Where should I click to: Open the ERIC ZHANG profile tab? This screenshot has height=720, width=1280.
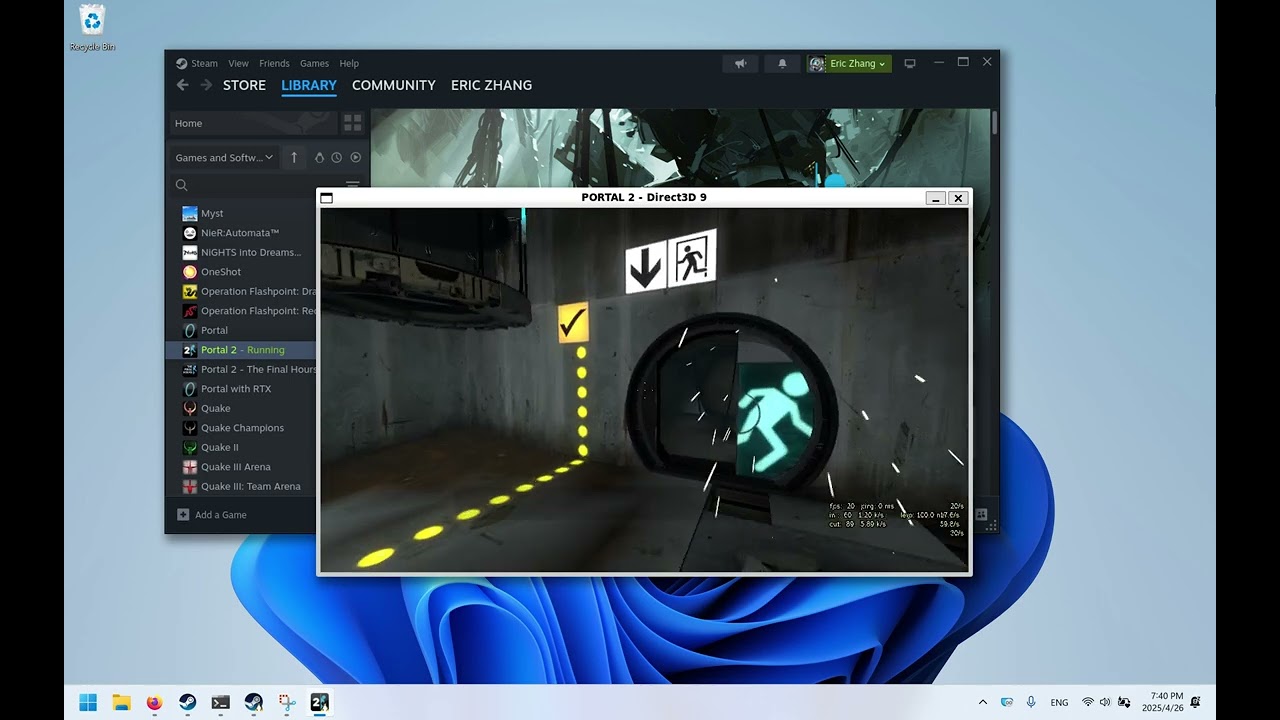[491, 85]
